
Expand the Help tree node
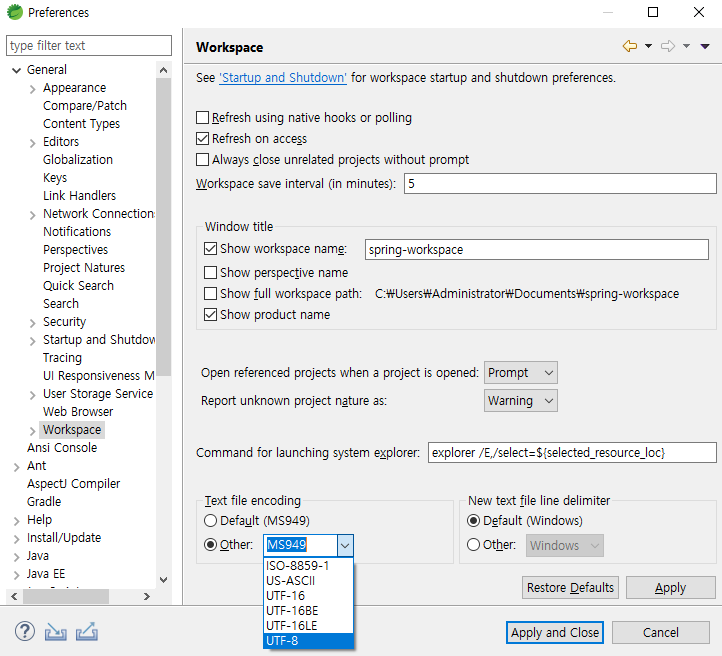17,521
